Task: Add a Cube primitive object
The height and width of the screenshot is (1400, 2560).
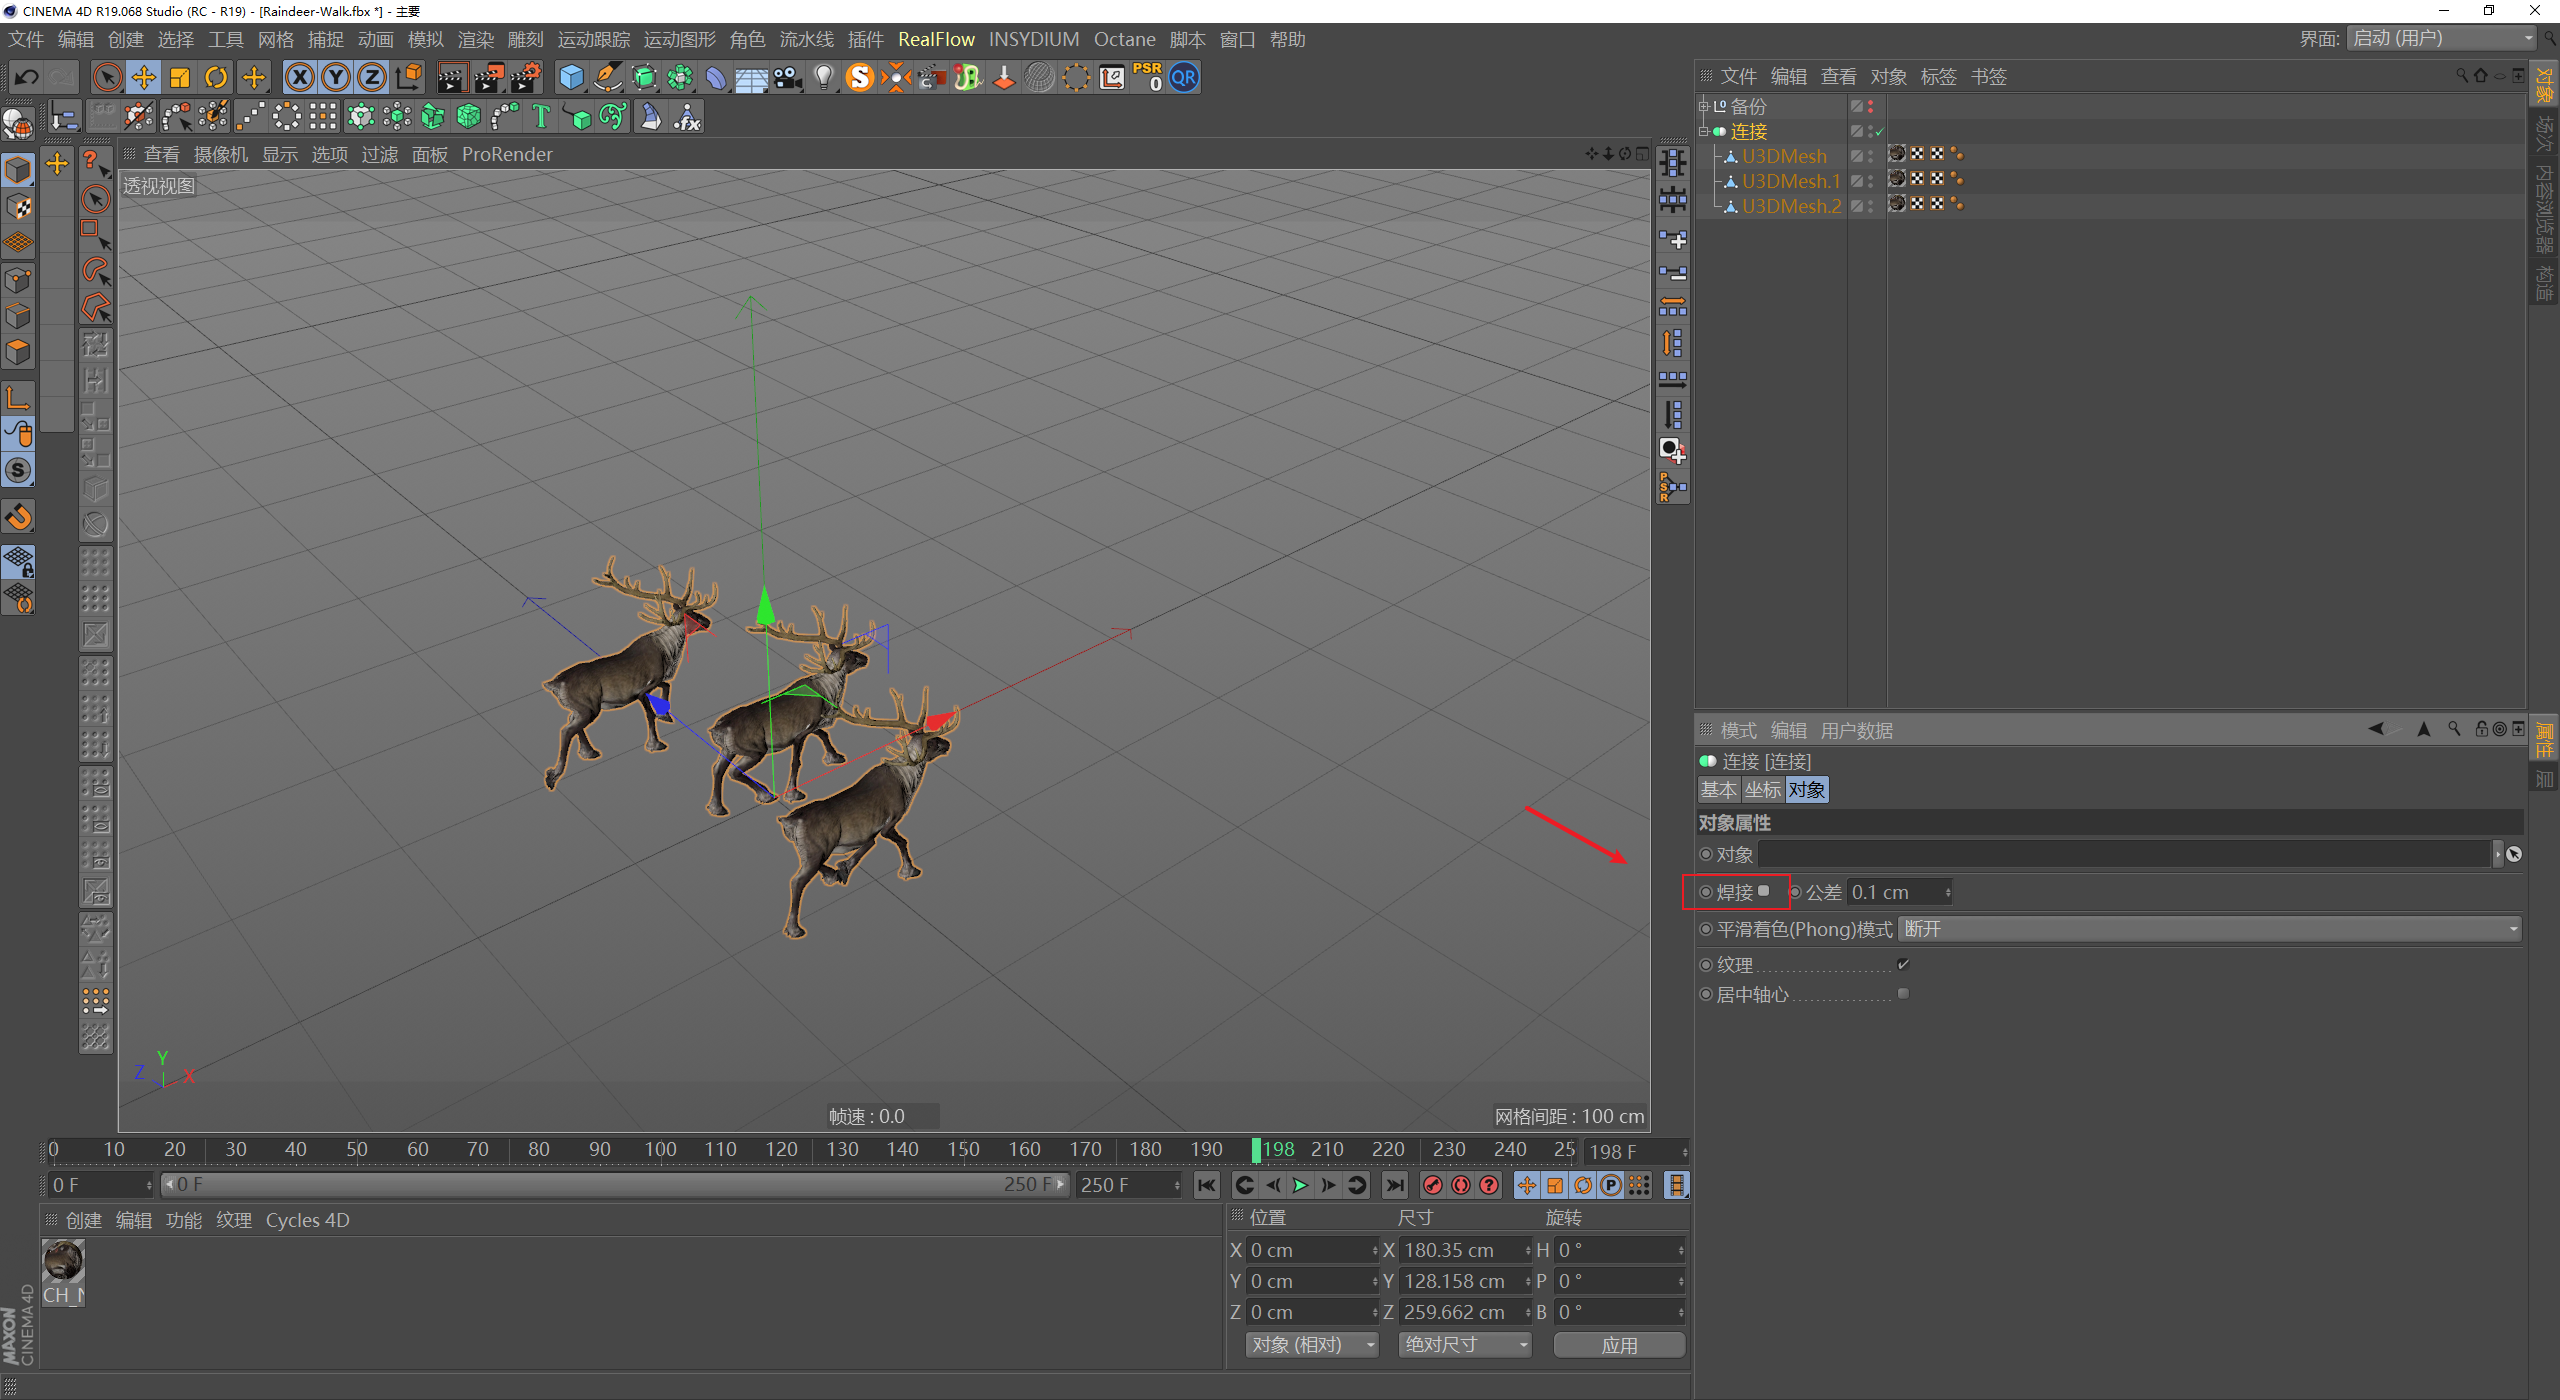Action: pyautogui.click(x=571, y=78)
